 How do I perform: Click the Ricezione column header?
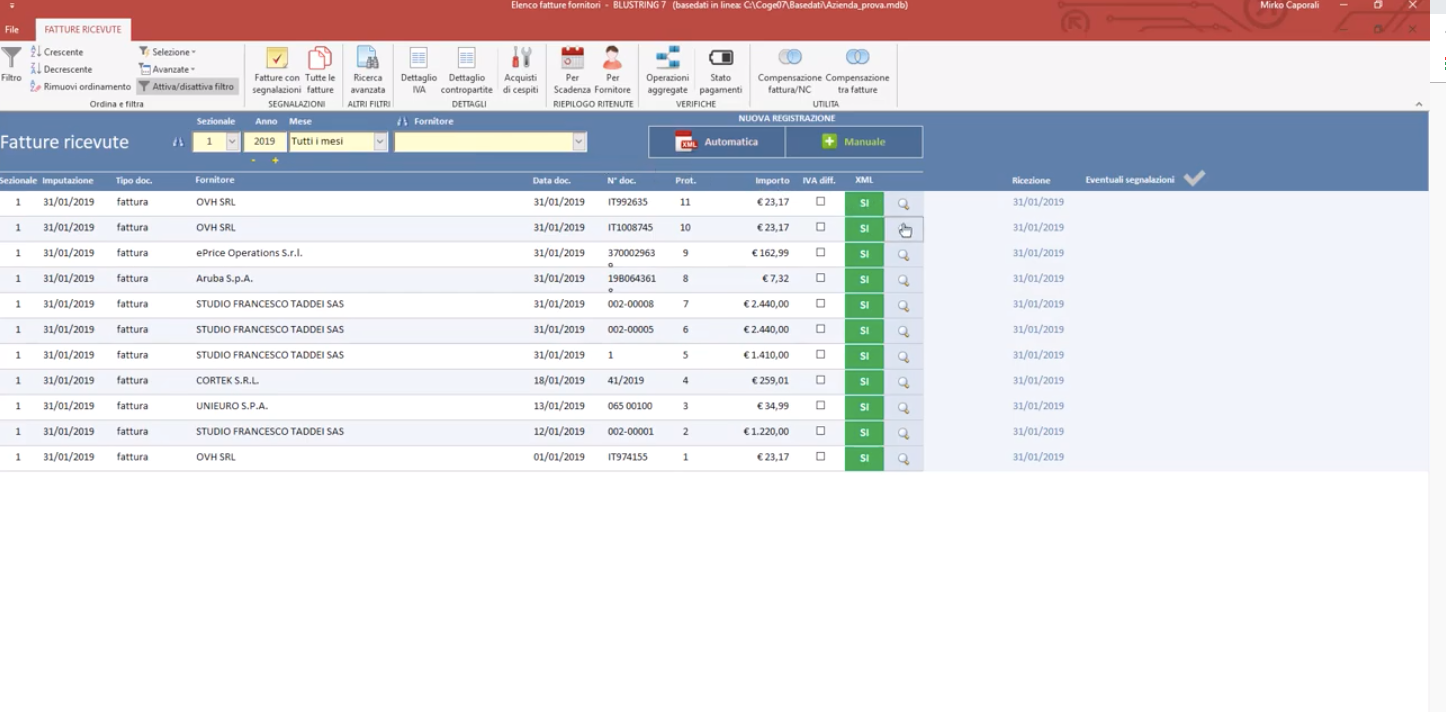(1031, 180)
